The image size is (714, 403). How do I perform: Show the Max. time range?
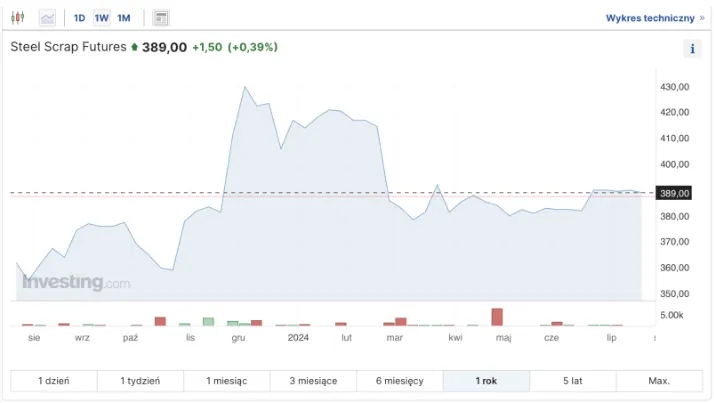point(659,381)
